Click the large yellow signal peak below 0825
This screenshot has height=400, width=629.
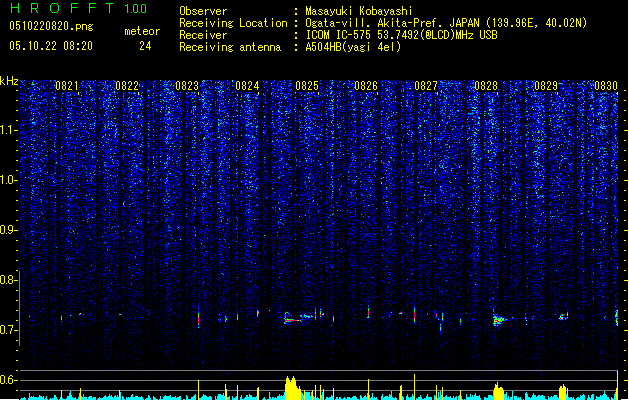coord(292,388)
